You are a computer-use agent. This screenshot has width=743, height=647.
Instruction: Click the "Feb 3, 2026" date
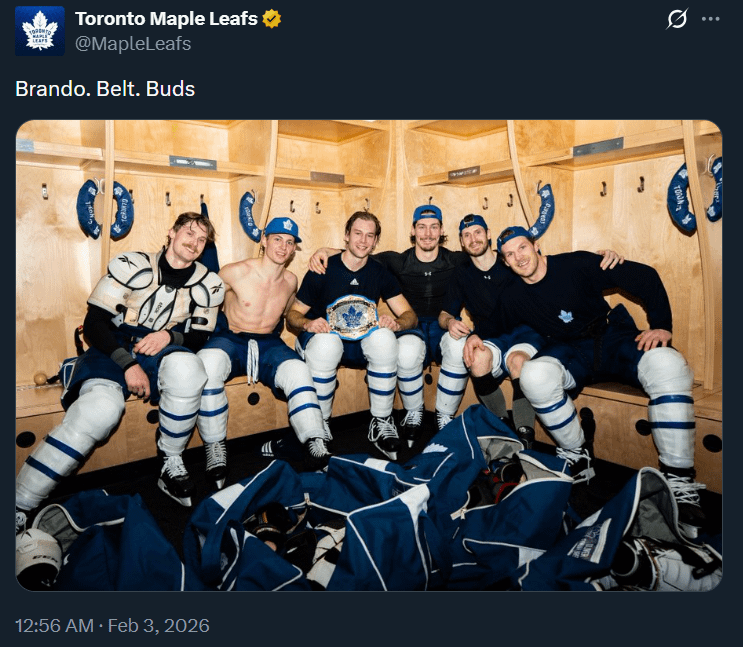point(159,626)
